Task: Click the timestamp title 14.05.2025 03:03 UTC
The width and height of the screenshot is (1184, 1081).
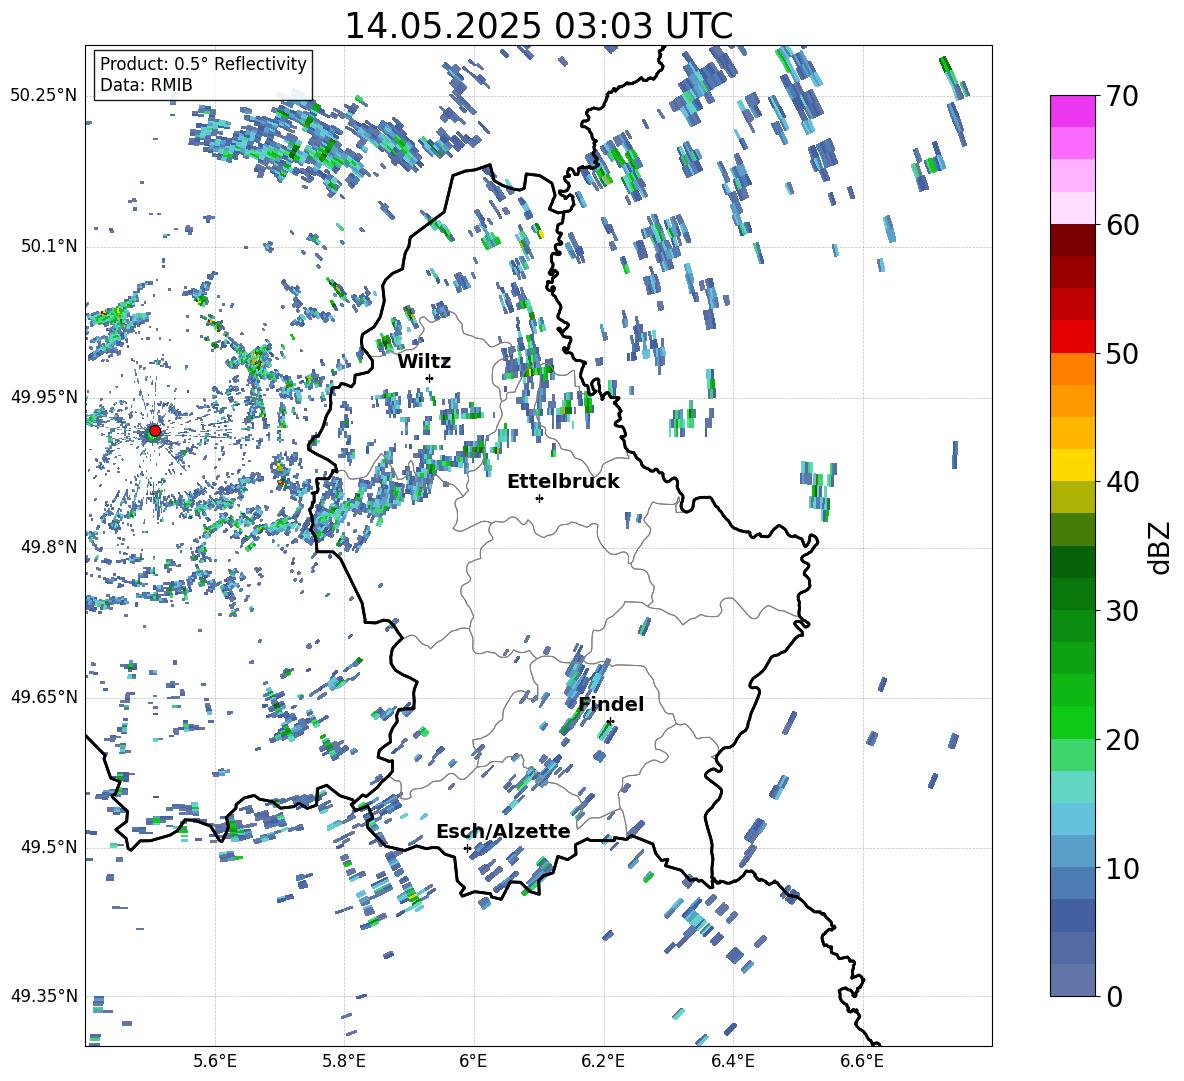Action: point(538,26)
